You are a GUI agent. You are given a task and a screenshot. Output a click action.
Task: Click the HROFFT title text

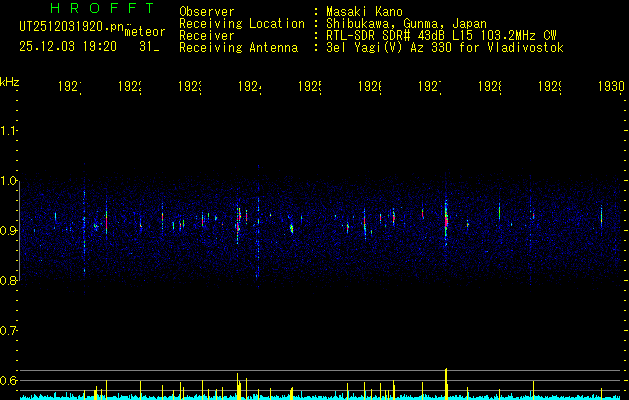click(103, 8)
